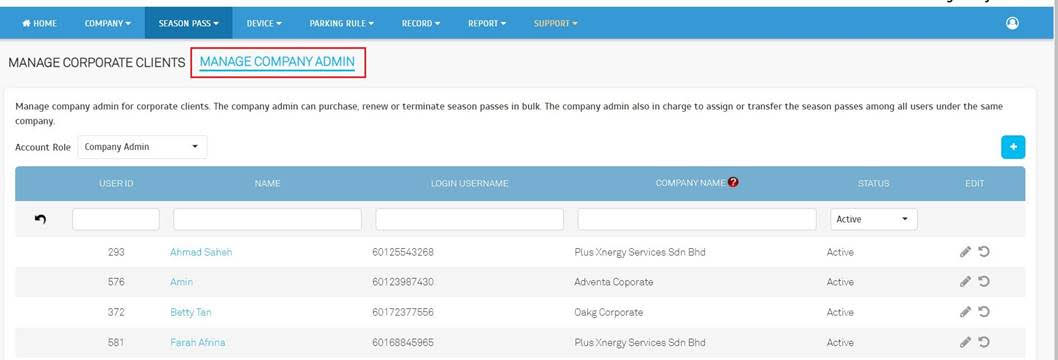Open the user profile icon in navbar
The width and height of the screenshot is (1058, 360).
[1012, 23]
